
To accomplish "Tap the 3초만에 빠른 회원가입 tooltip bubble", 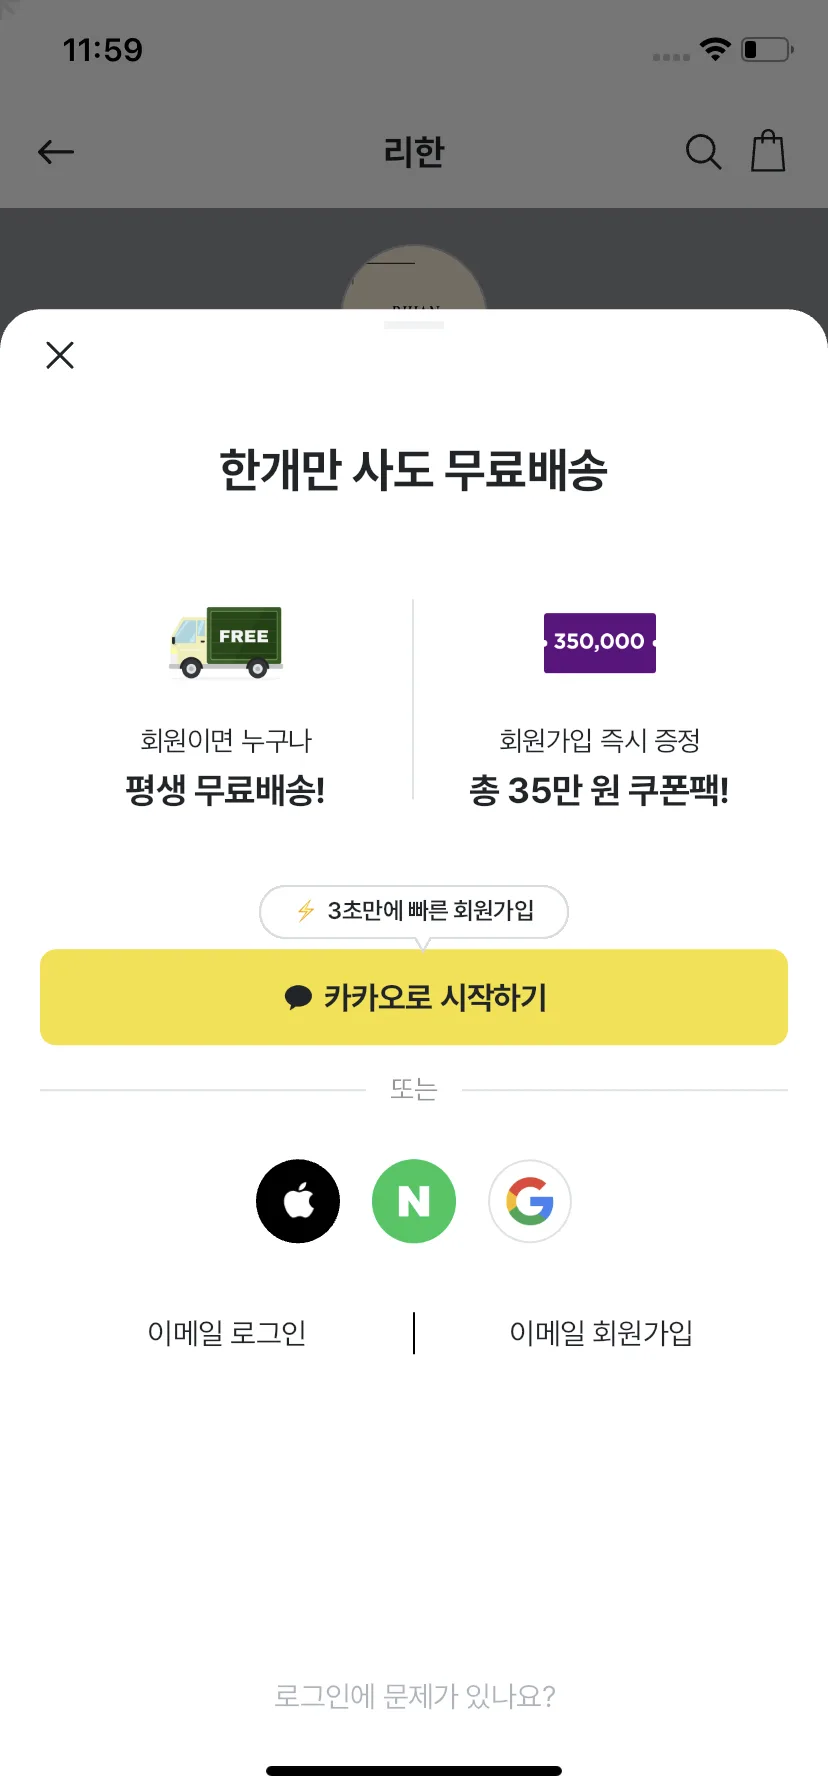I will click(x=414, y=911).
